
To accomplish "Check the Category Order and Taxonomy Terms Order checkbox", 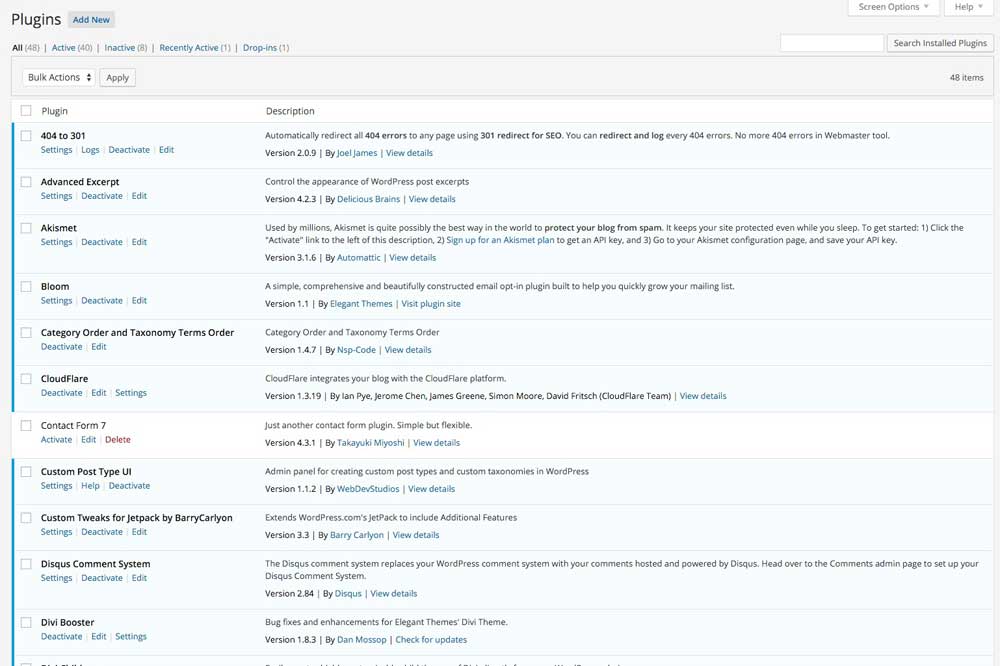I will (26, 332).
